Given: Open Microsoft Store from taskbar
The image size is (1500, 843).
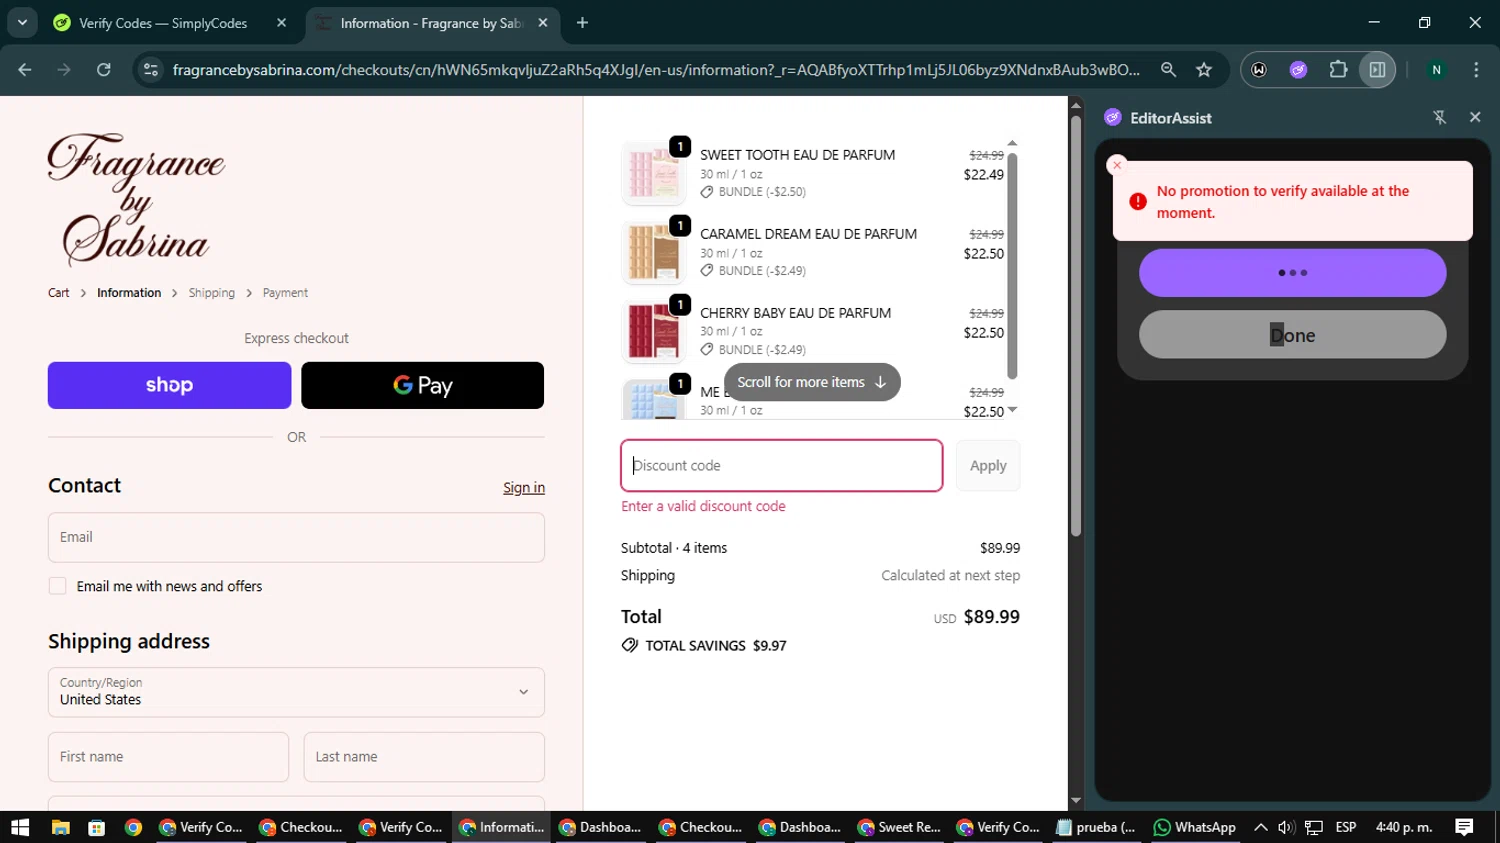Looking at the screenshot, I should pos(96,827).
